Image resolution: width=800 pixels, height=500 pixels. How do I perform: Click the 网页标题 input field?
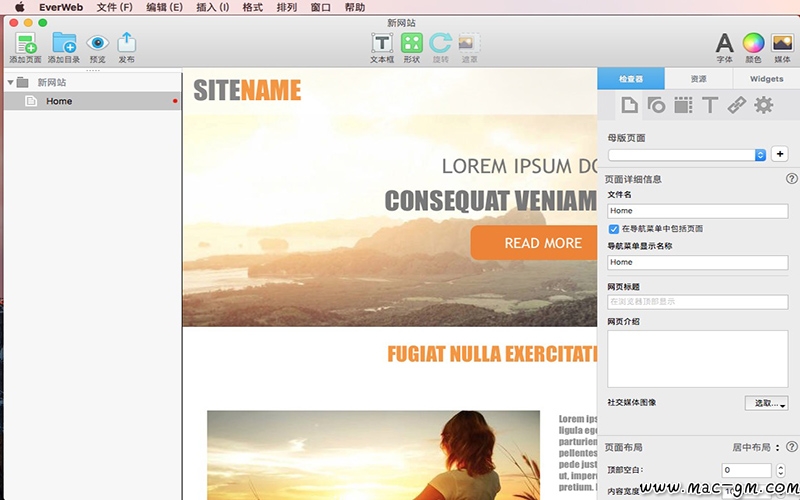pyautogui.click(x=697, y=302)
